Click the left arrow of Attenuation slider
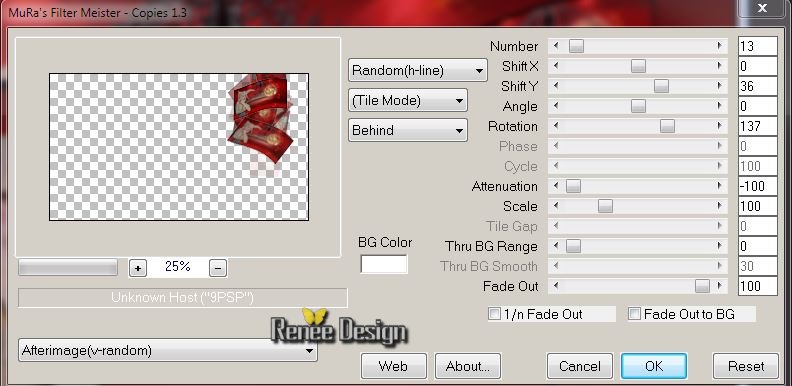 (x=556, y=186)
